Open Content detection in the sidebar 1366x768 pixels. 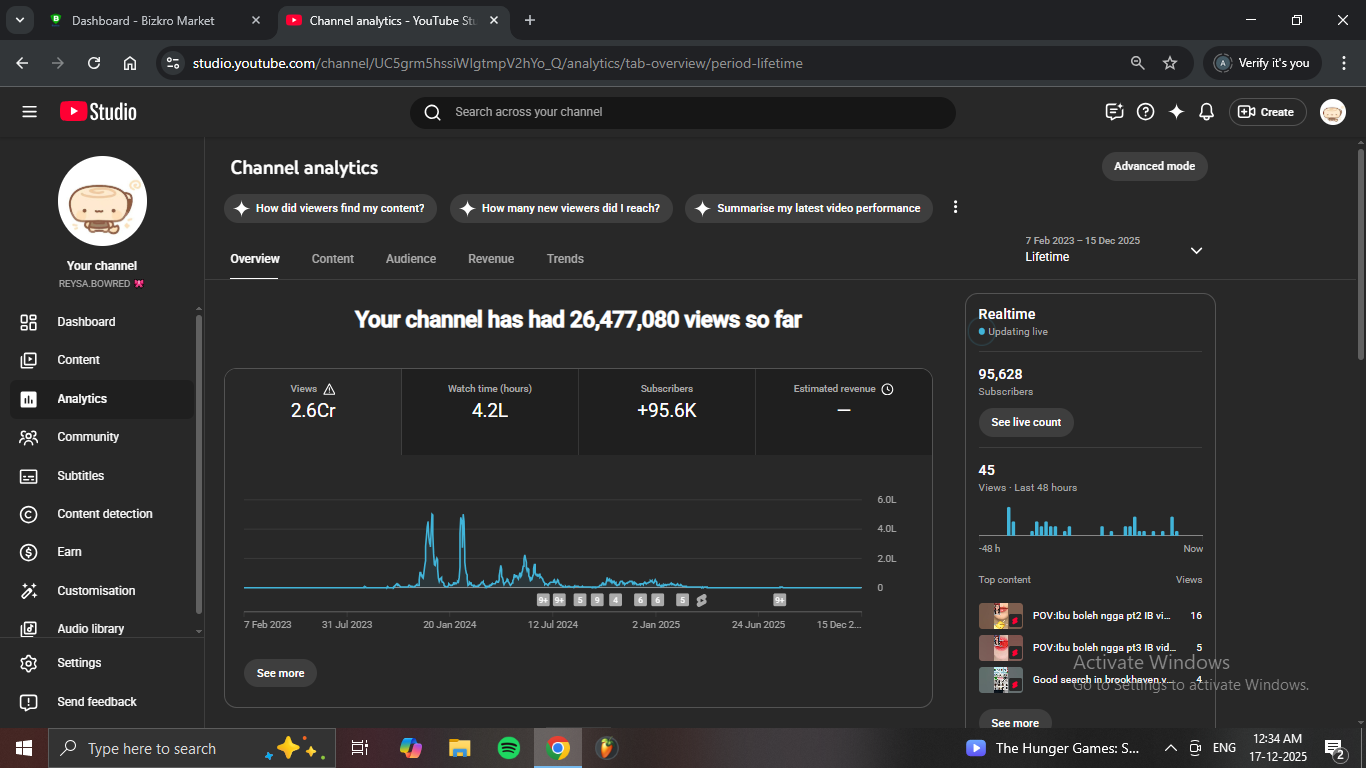pos(104,514)
